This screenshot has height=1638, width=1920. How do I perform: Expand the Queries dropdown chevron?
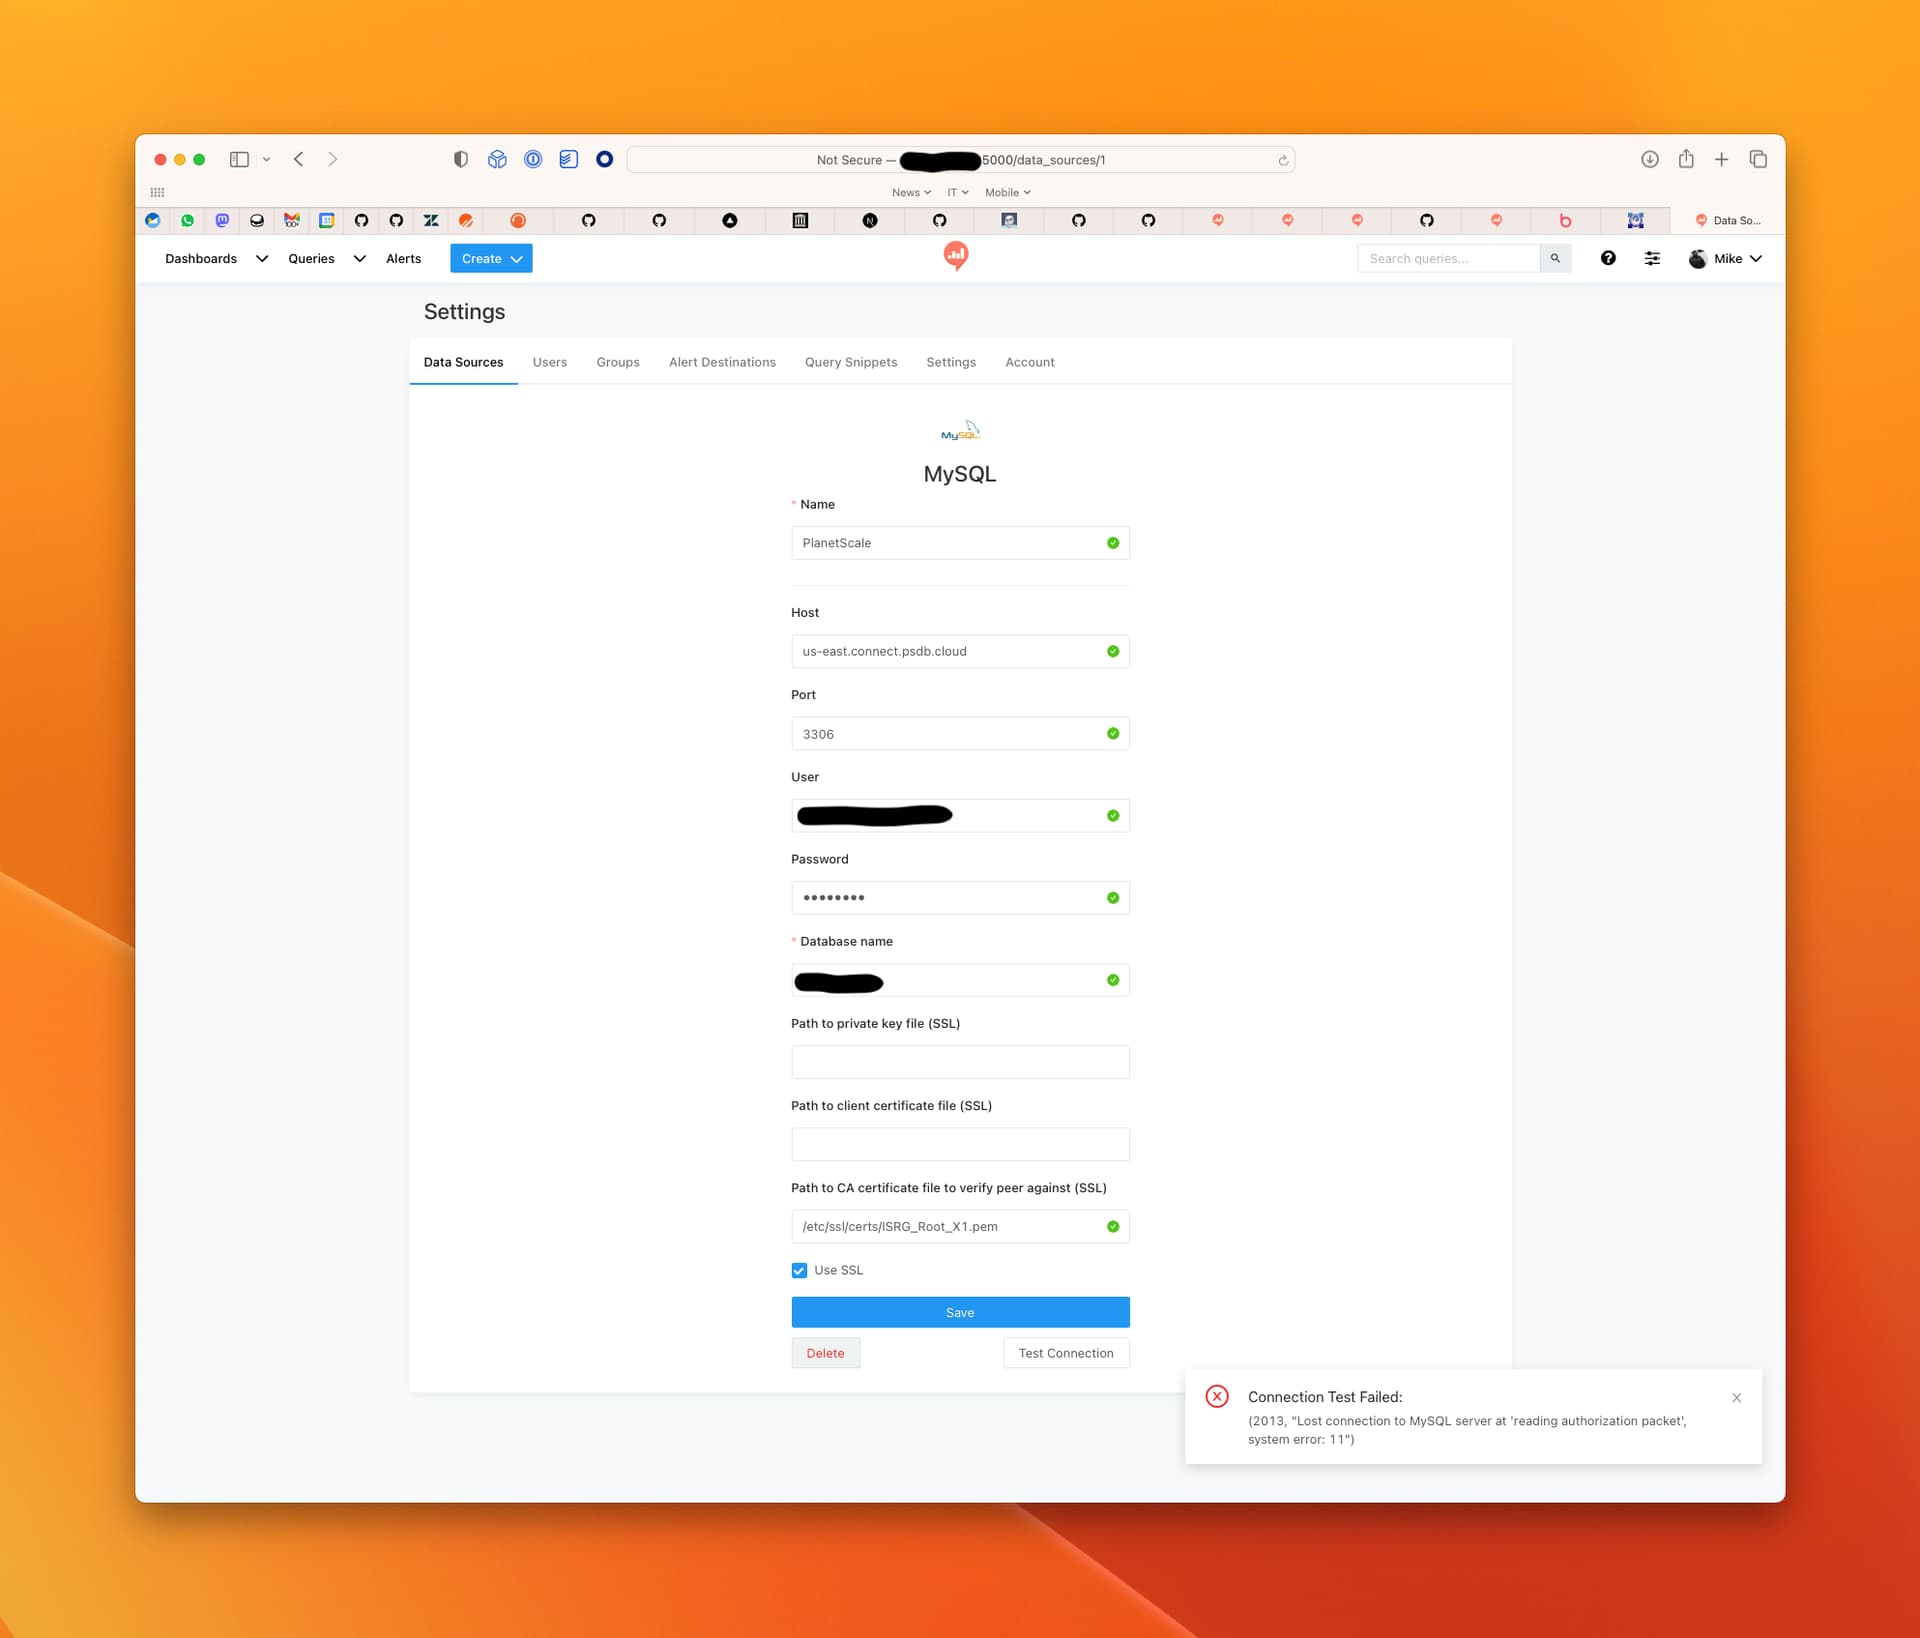pos(359,259)
